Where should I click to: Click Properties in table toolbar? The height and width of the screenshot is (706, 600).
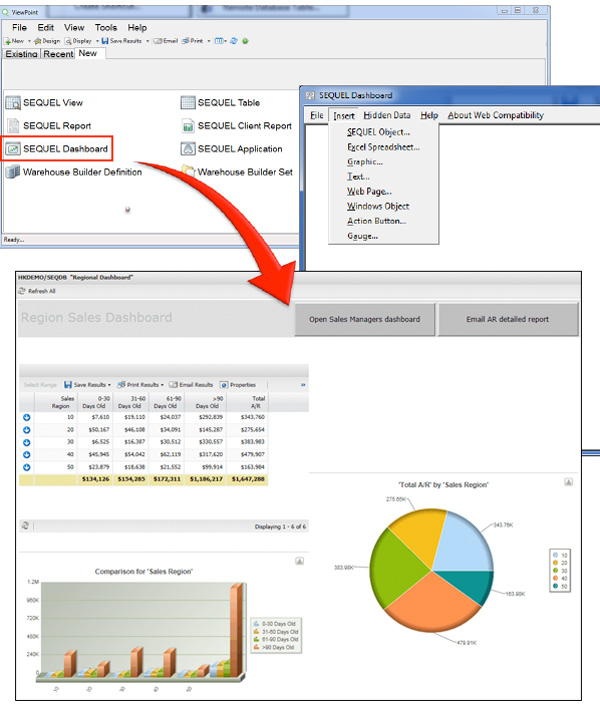pos(238,385)
